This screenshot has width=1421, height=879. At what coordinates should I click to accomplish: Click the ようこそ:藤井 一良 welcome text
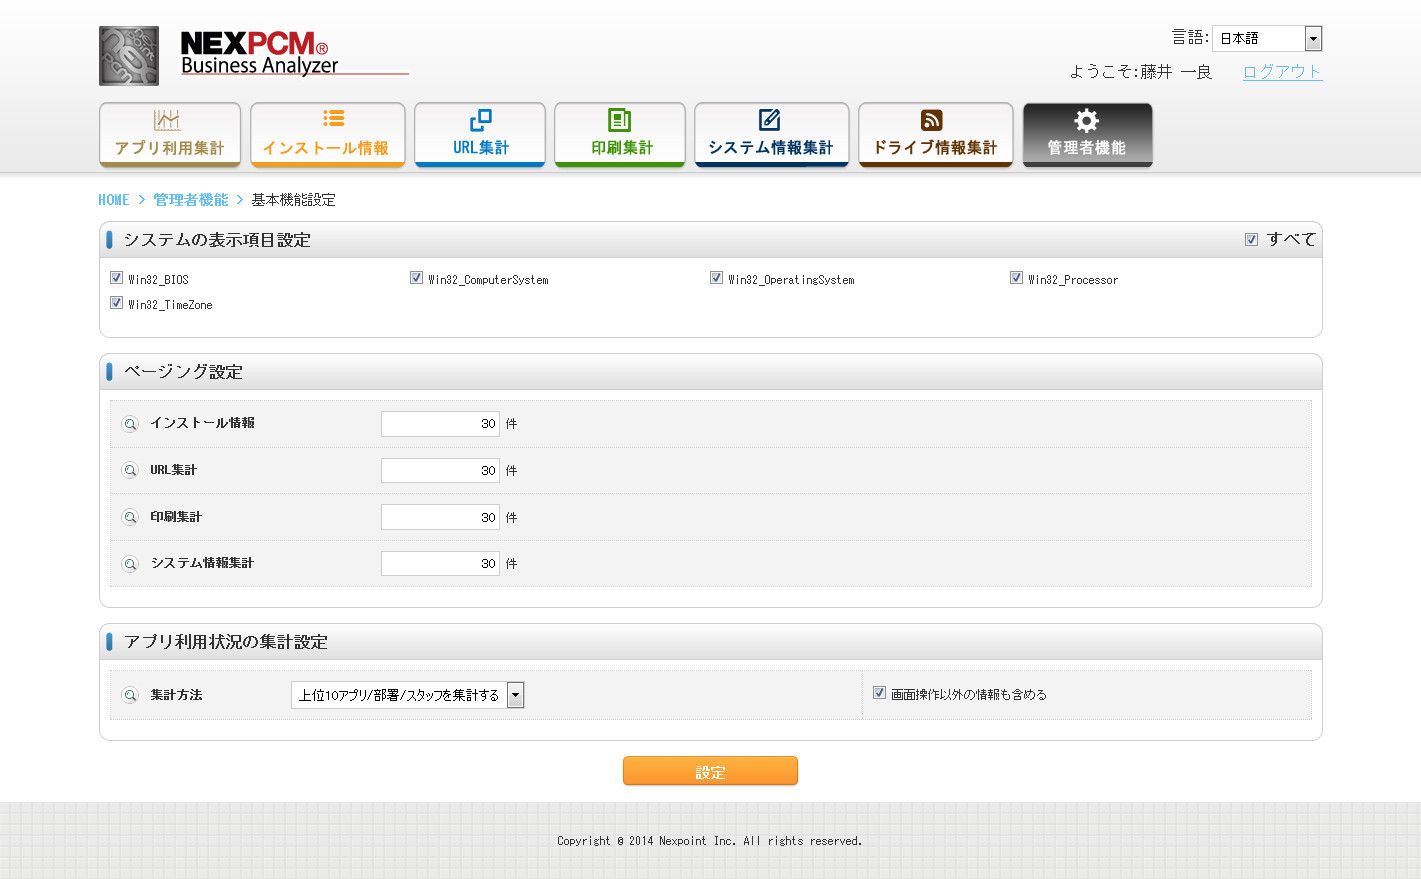point(1140,72)
